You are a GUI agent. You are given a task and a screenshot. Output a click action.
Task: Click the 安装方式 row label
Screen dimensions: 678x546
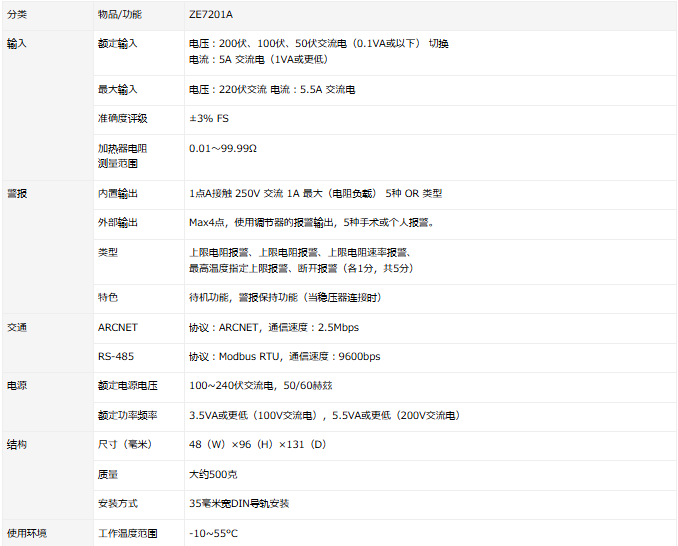(118, 504)
